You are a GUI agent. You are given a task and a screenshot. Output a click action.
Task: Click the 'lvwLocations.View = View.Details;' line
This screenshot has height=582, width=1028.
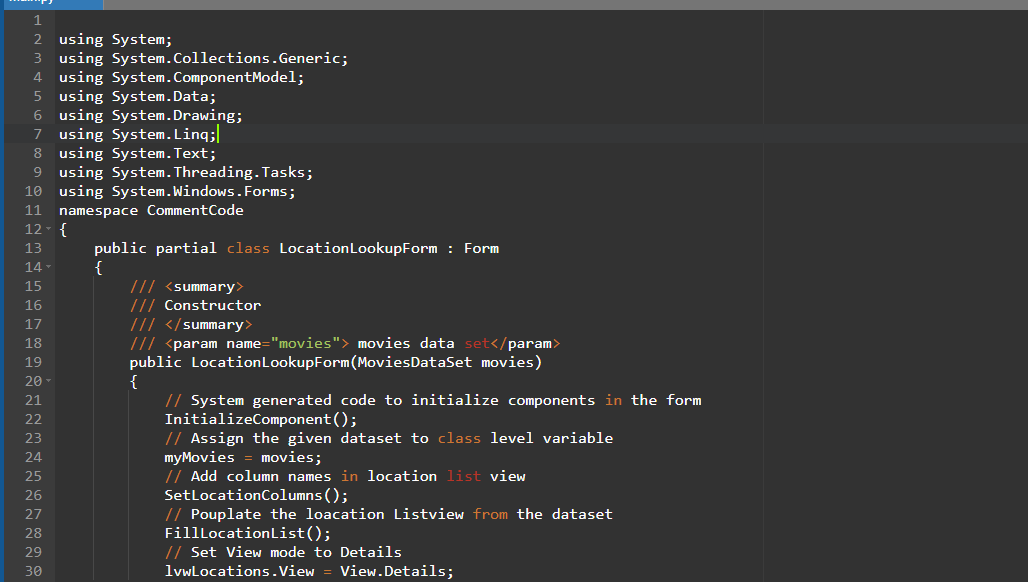(x=308, y=571)
